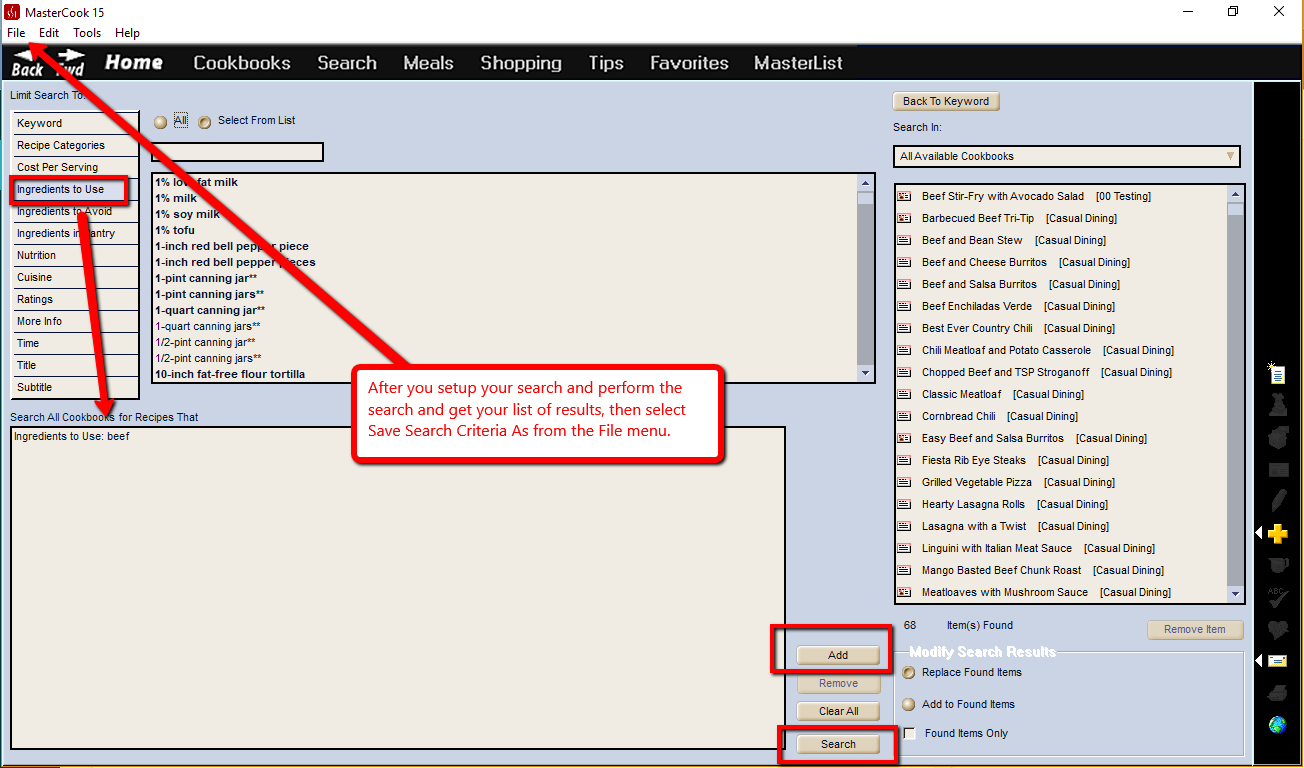1304x768 pixels.
Task: Click the MasterCook app icon in title bar
Action: click(12, 12)
